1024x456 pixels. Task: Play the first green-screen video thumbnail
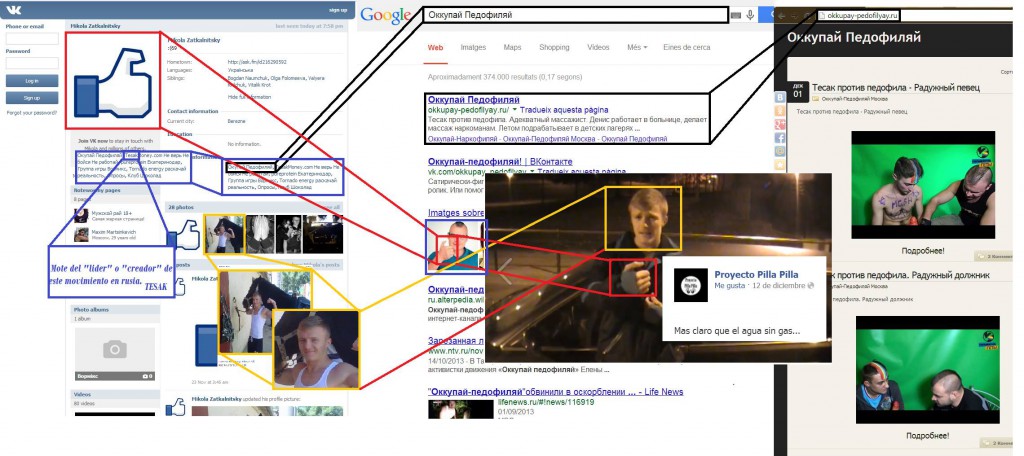point(923,185)
